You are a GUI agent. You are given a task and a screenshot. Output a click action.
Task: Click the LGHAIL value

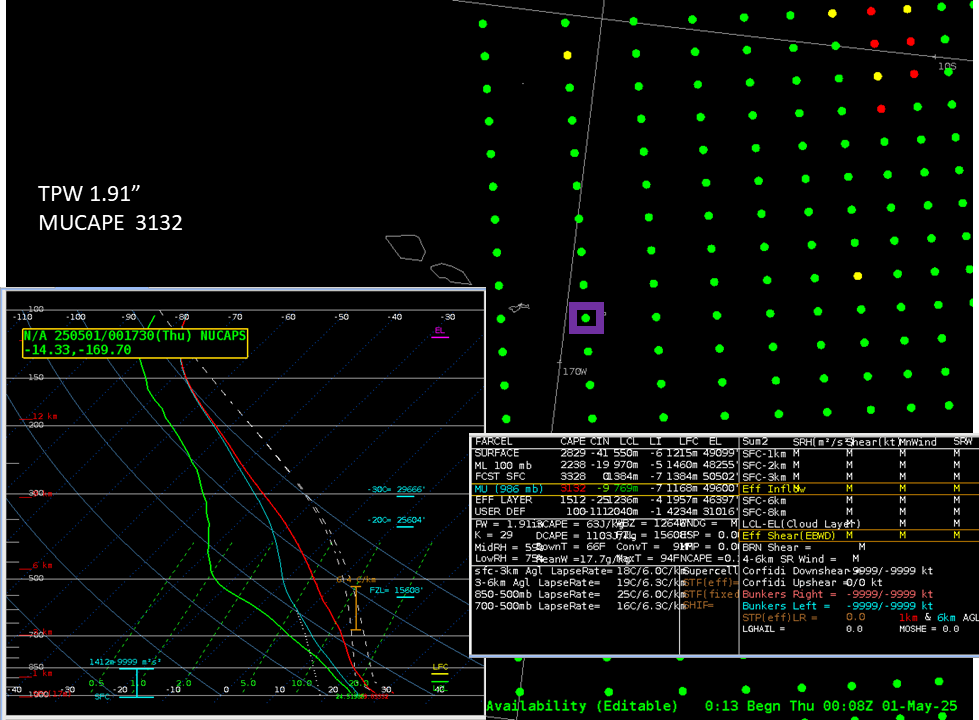(x=854, y=629)
